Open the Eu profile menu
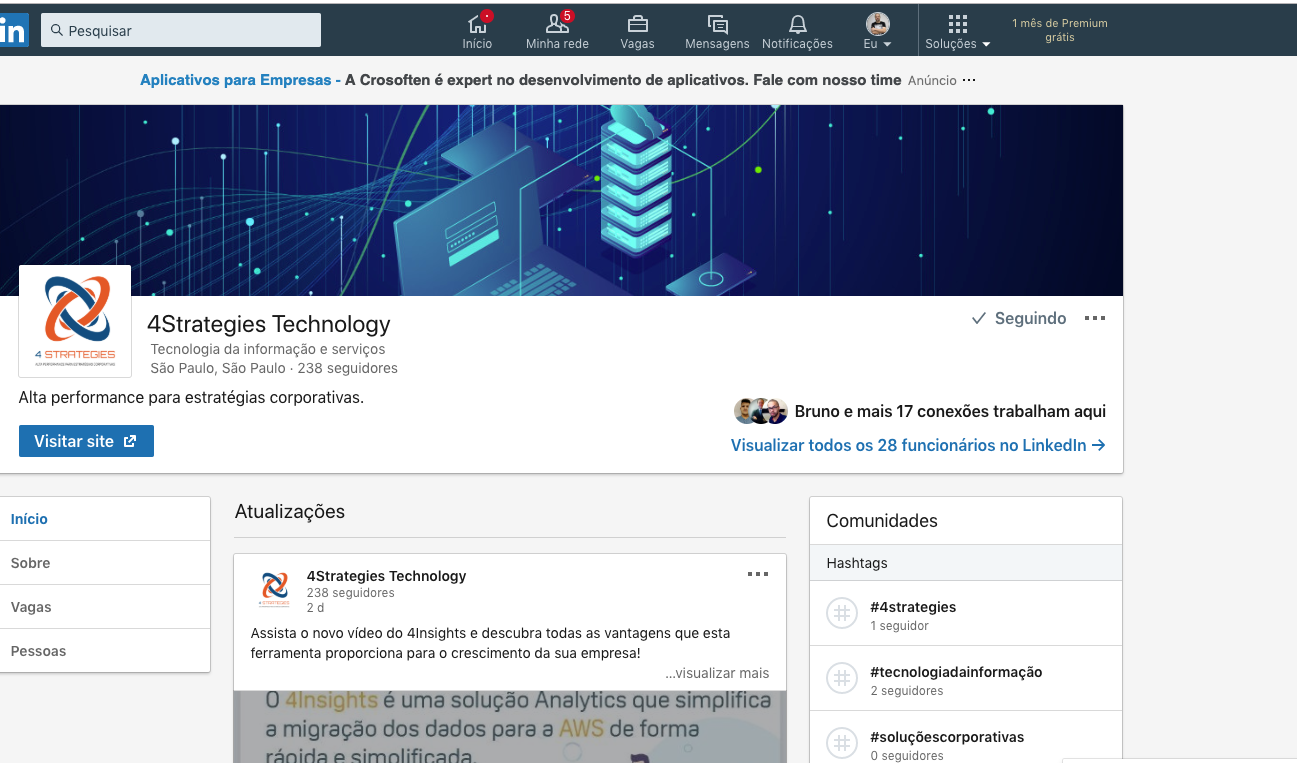Viewport: 1297px width, 763px height. pyautogui.click(x=877, y=31)
